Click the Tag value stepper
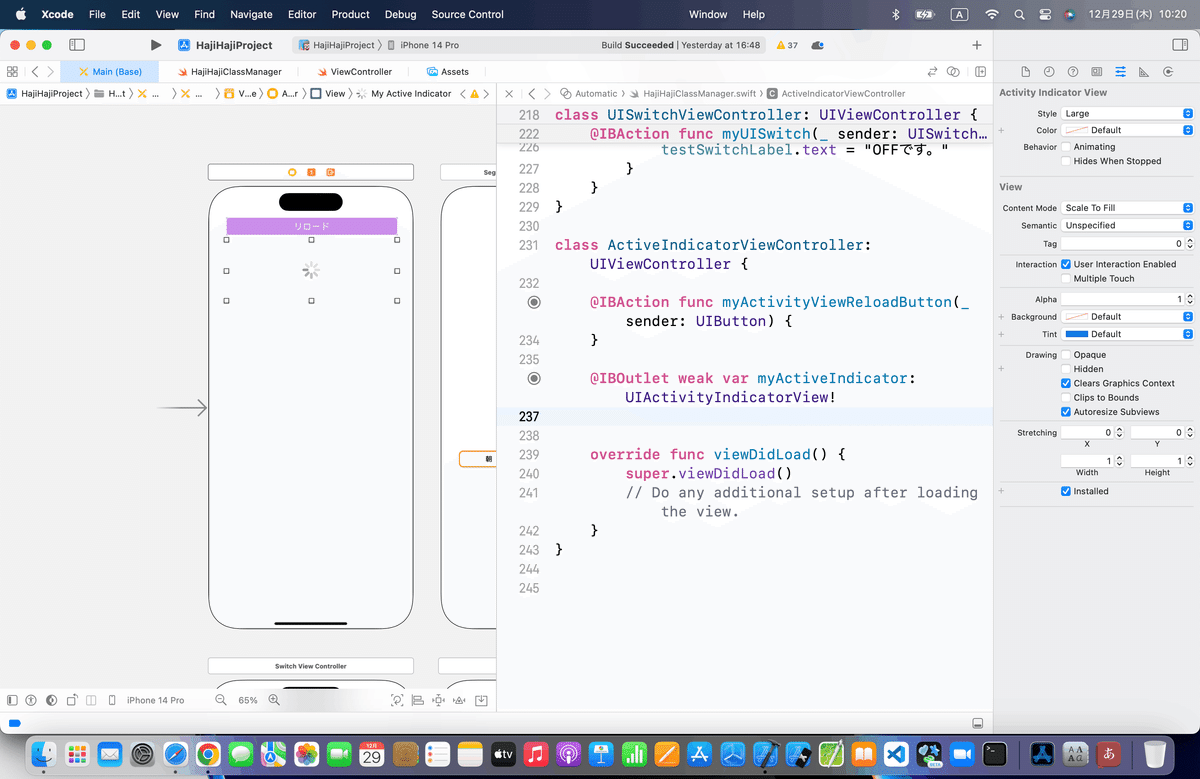Image resolution: width=1200 pixels, height=779 pixels. pyautogui.click(x=1189, y=244)
